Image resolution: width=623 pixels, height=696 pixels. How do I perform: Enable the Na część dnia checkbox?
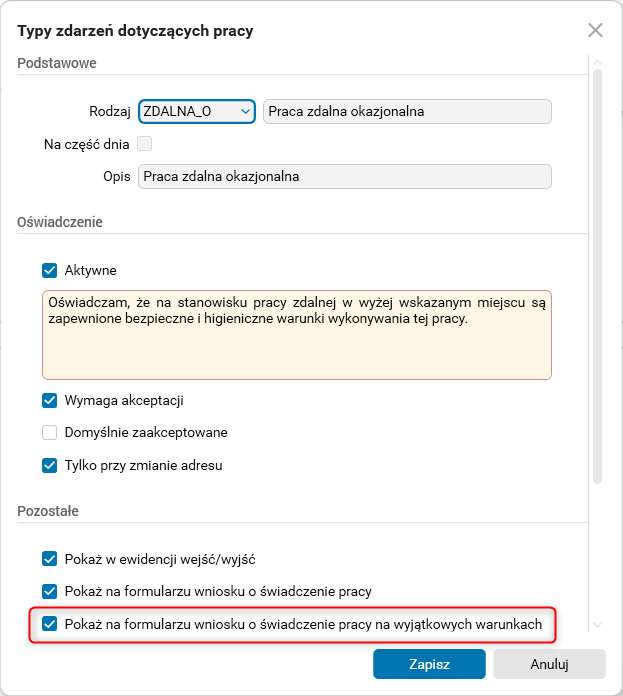tap(145, 144)
